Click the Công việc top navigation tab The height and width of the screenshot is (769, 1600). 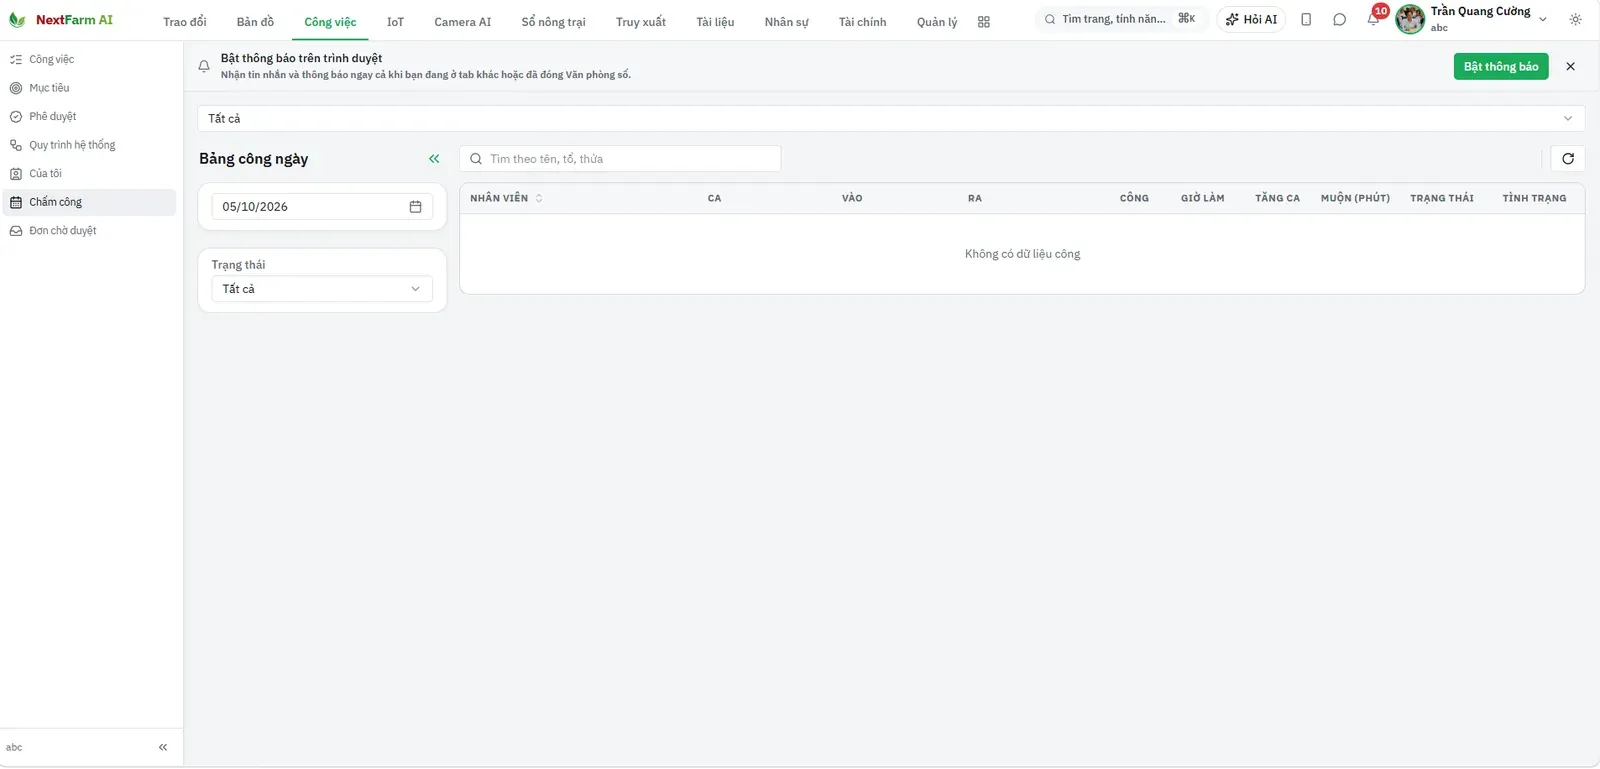tap(330, 22)
